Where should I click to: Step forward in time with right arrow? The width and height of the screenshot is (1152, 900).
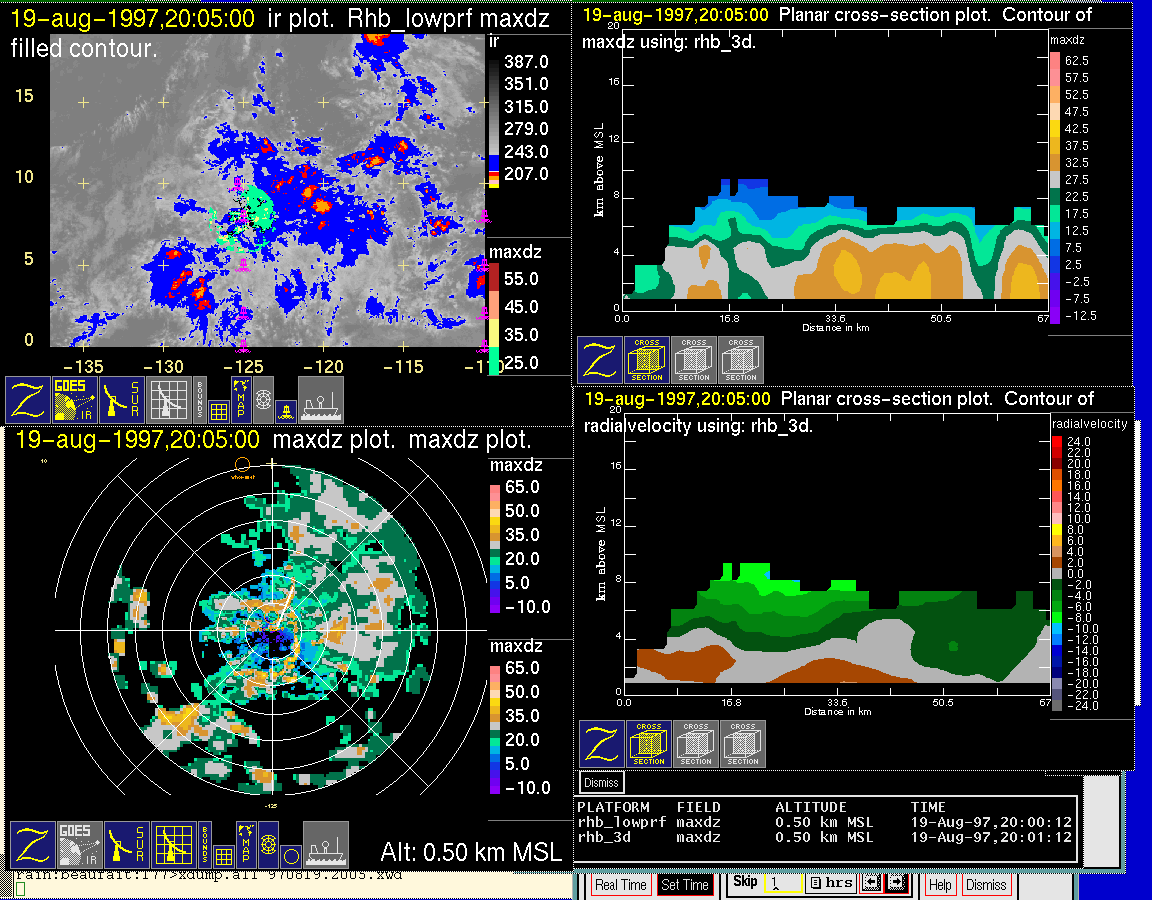[896, 884]
